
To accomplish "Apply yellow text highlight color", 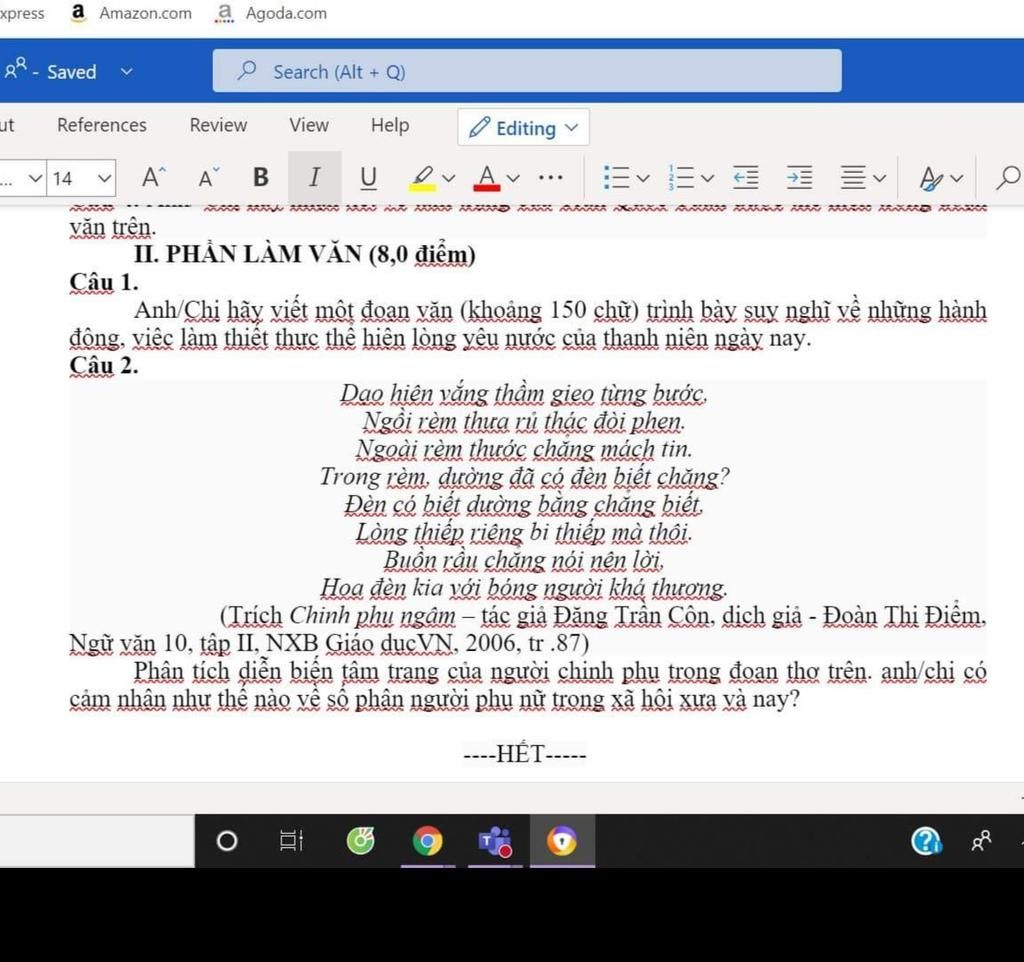I will point(422,178).
